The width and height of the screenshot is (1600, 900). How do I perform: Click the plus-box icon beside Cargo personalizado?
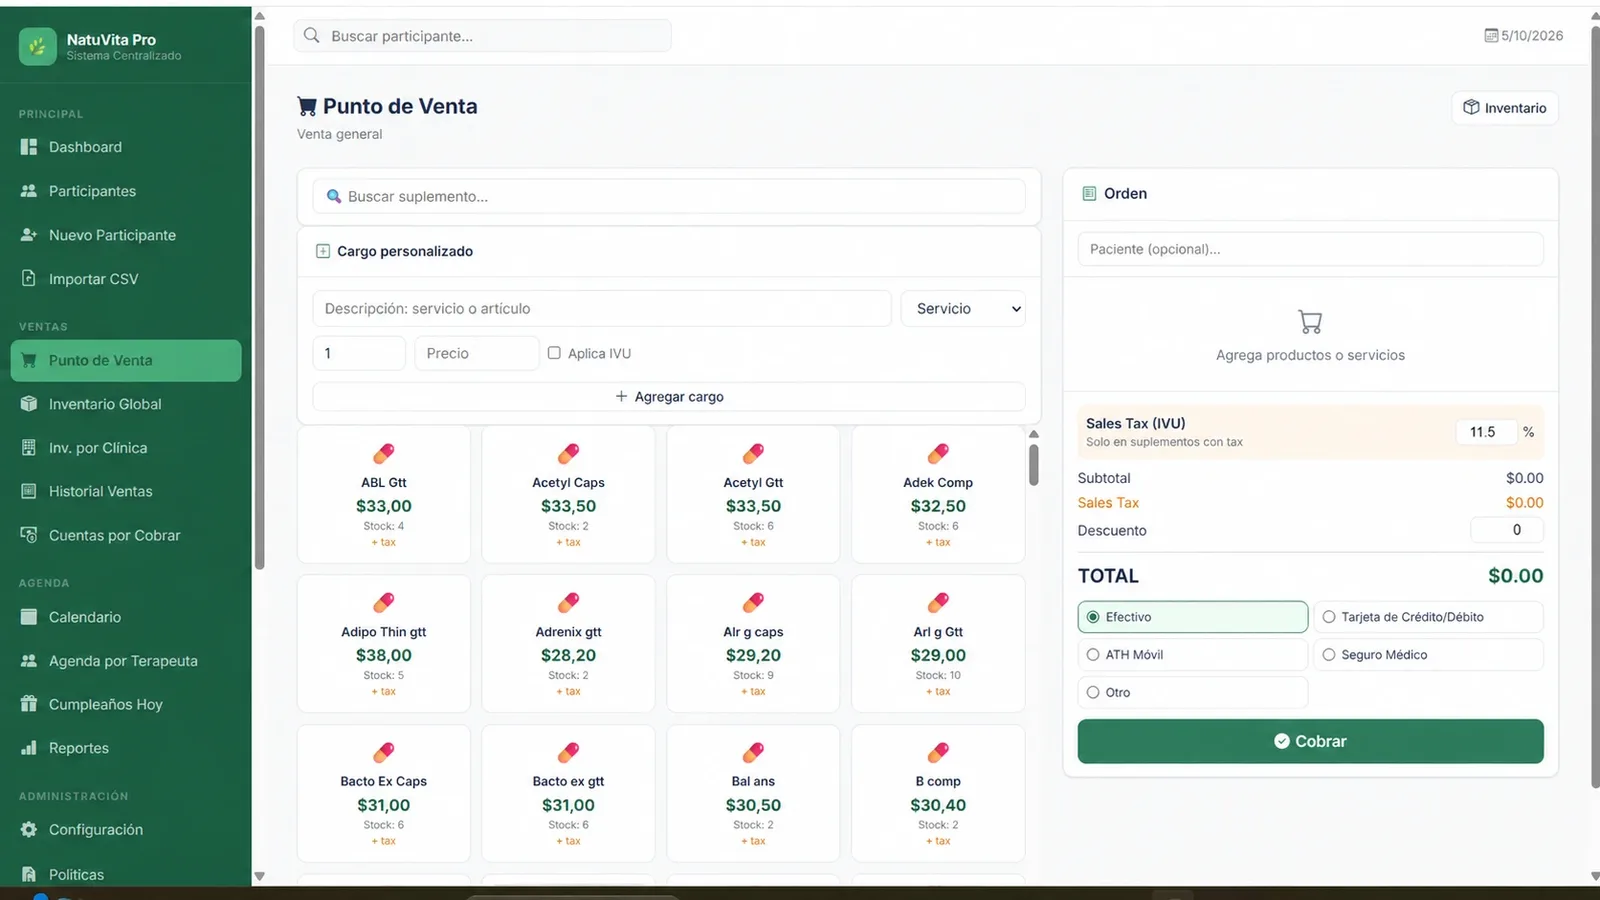323,251
